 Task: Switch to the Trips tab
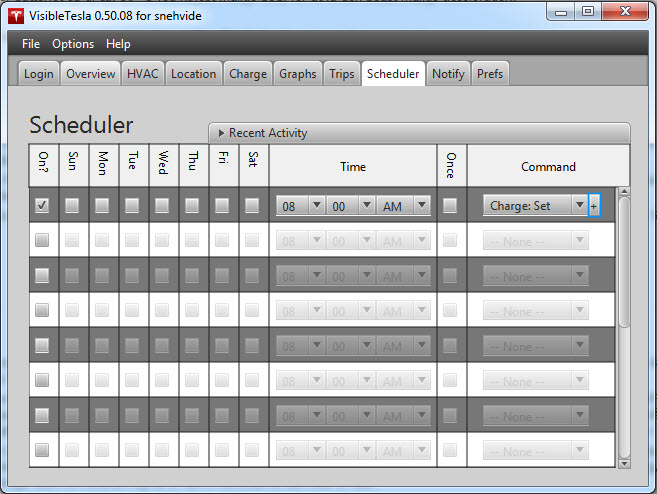341,74
